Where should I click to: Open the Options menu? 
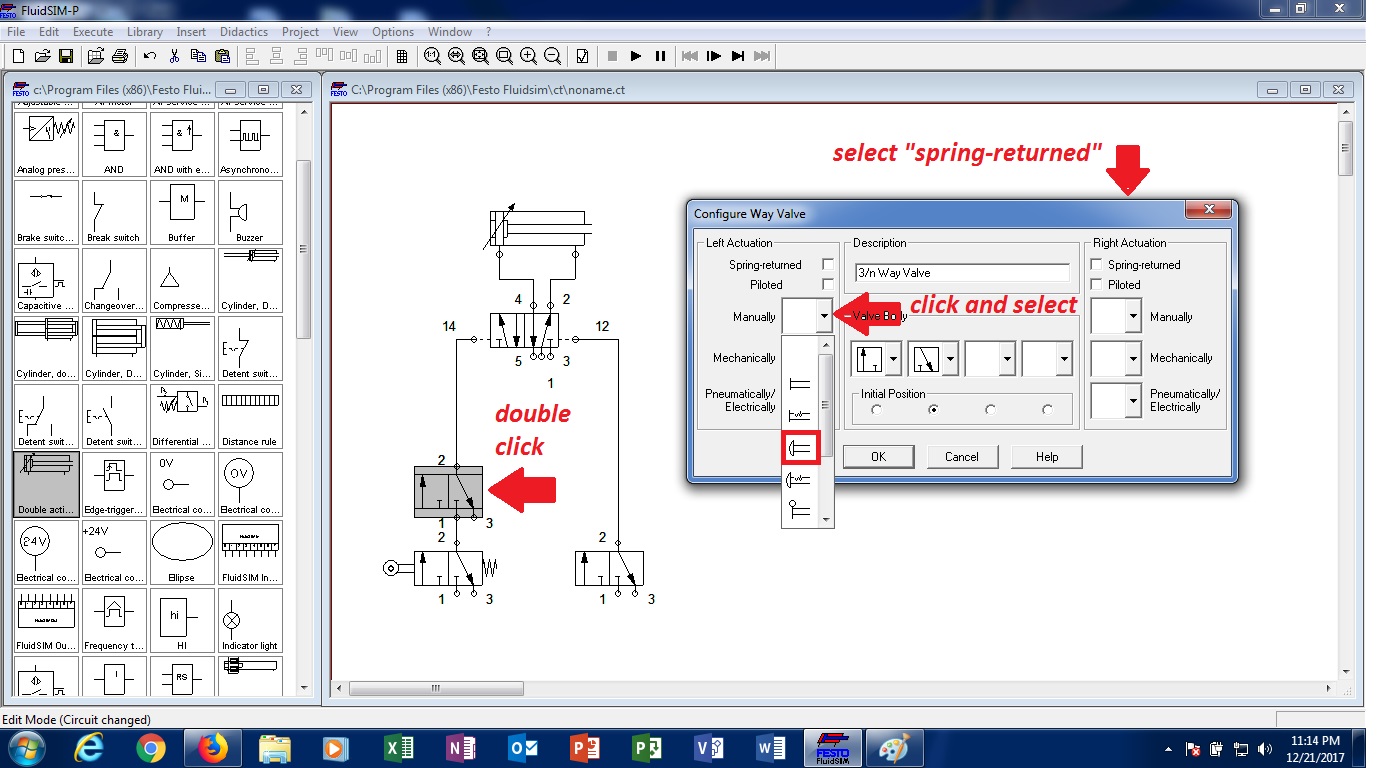pos(393,32)
